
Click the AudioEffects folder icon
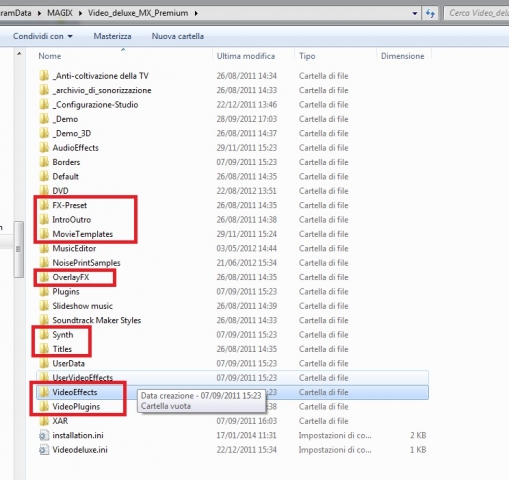click(44, 147)
